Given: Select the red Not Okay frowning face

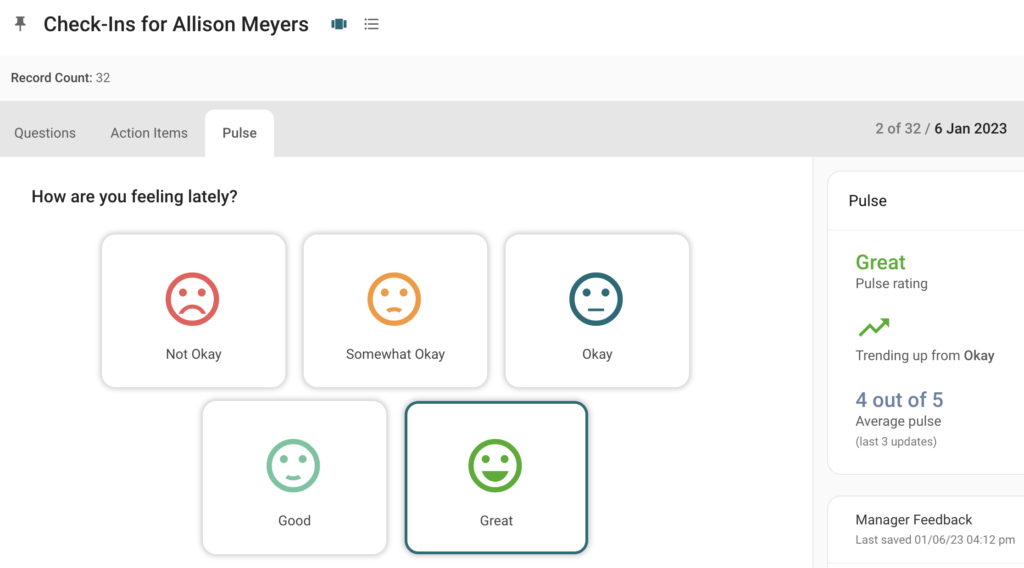Looking at the screenshot, I should [192, 299].
